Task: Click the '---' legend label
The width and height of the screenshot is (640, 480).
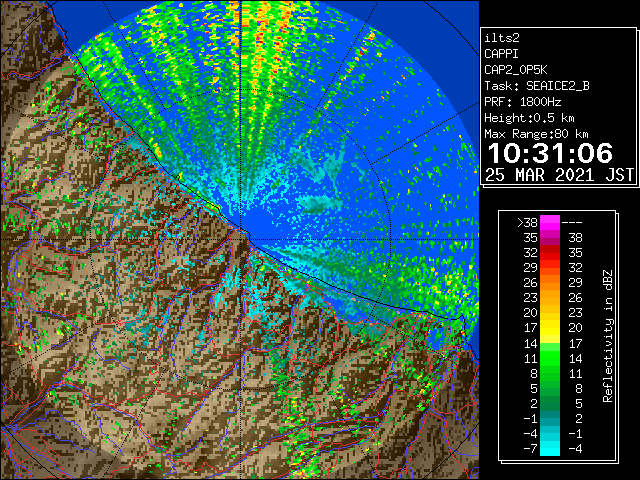Action: coord(572,223)
